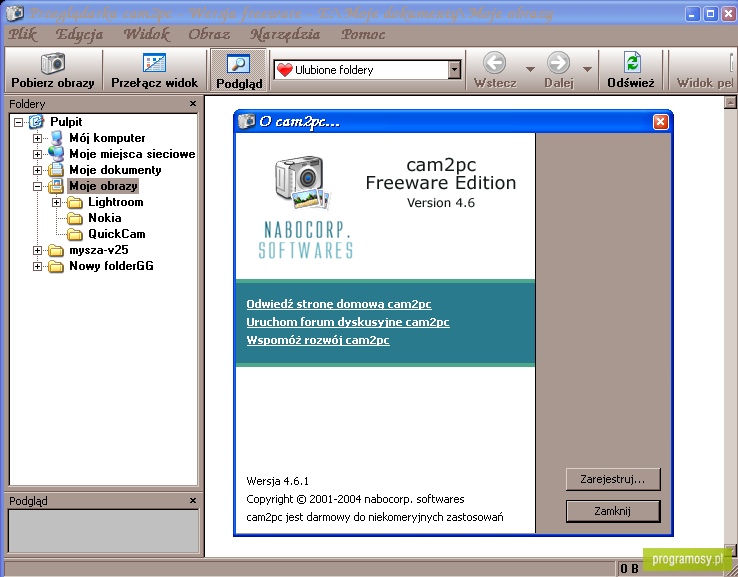Expand the Nowy folderGG node
This screenshot has width=738, height=577.
click(37, 266)
